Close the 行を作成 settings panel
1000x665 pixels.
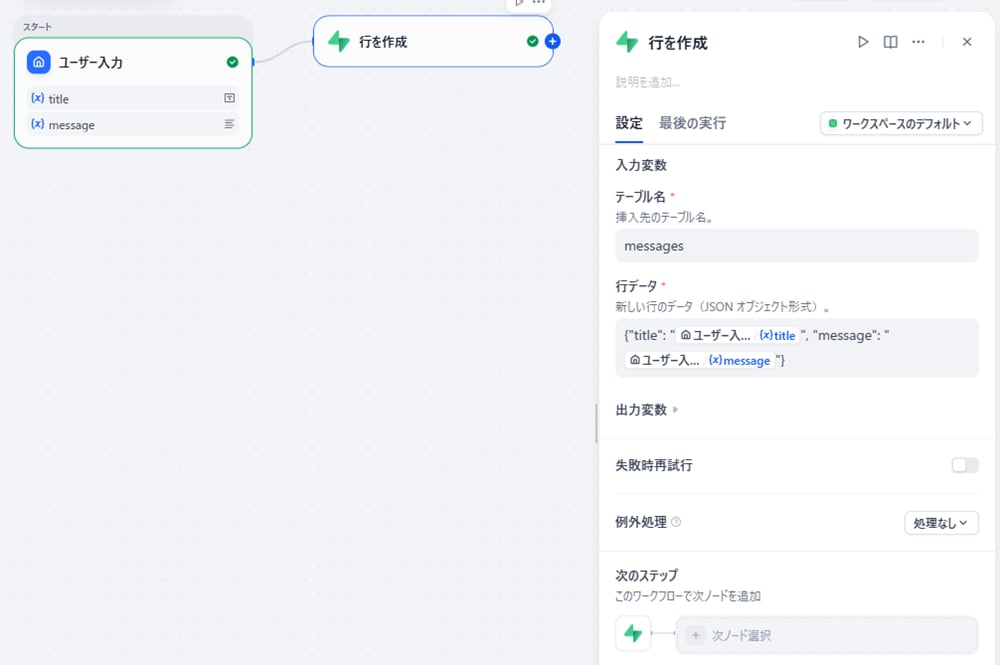[x=967, y=42]
